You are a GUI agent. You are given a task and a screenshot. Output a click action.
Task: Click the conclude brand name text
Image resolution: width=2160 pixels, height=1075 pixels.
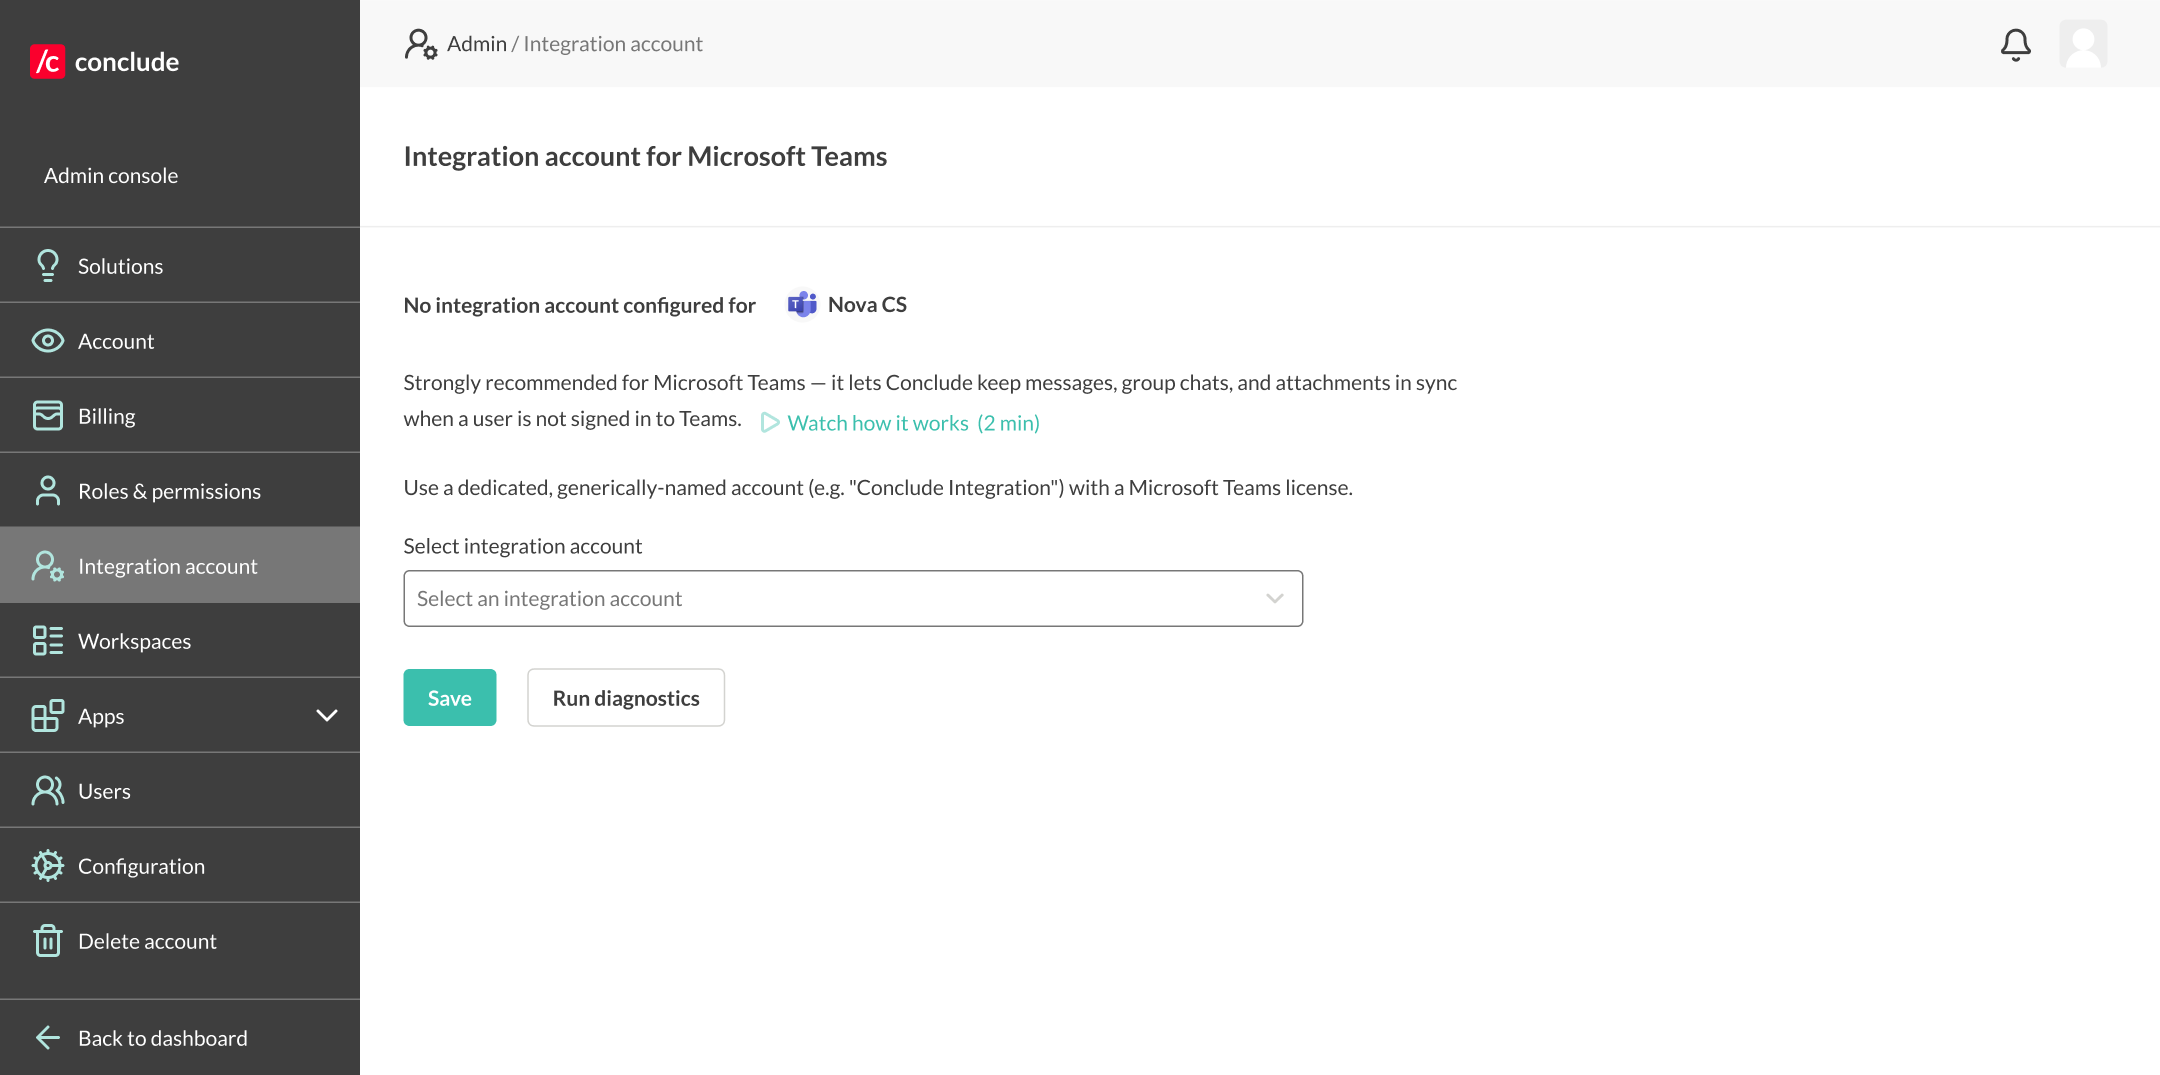click(x=127, y=62)
